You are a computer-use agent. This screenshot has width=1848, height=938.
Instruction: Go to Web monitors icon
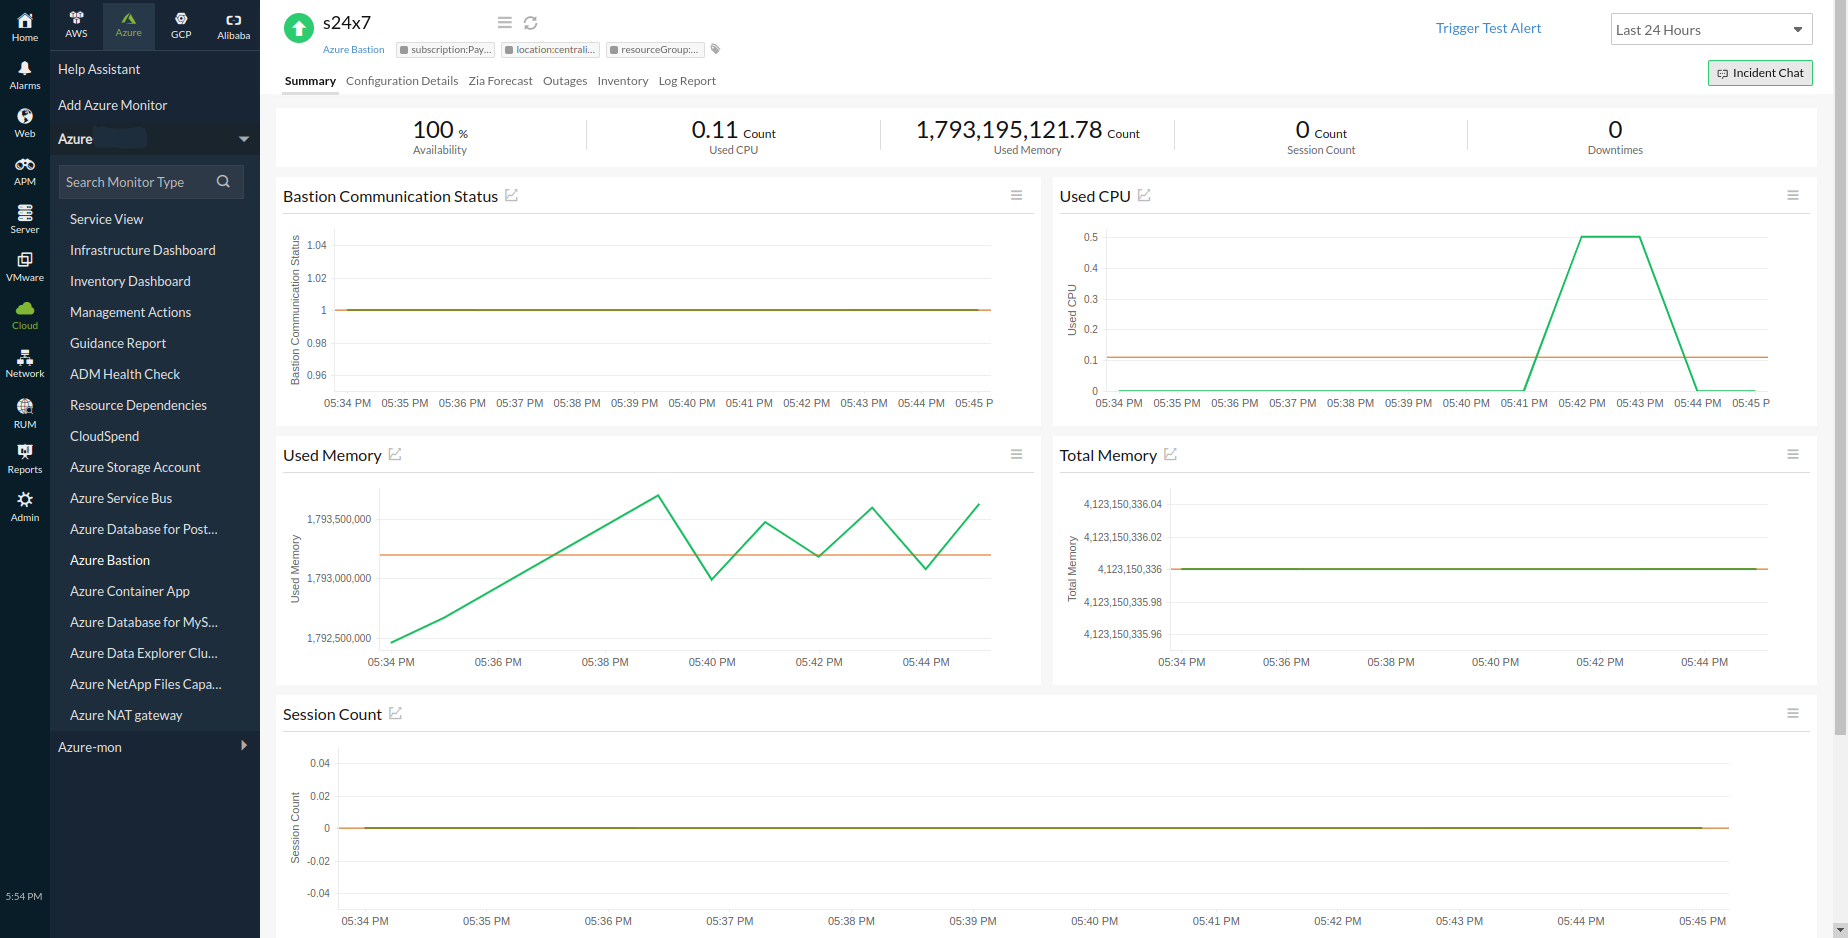(x=25, y=116)
